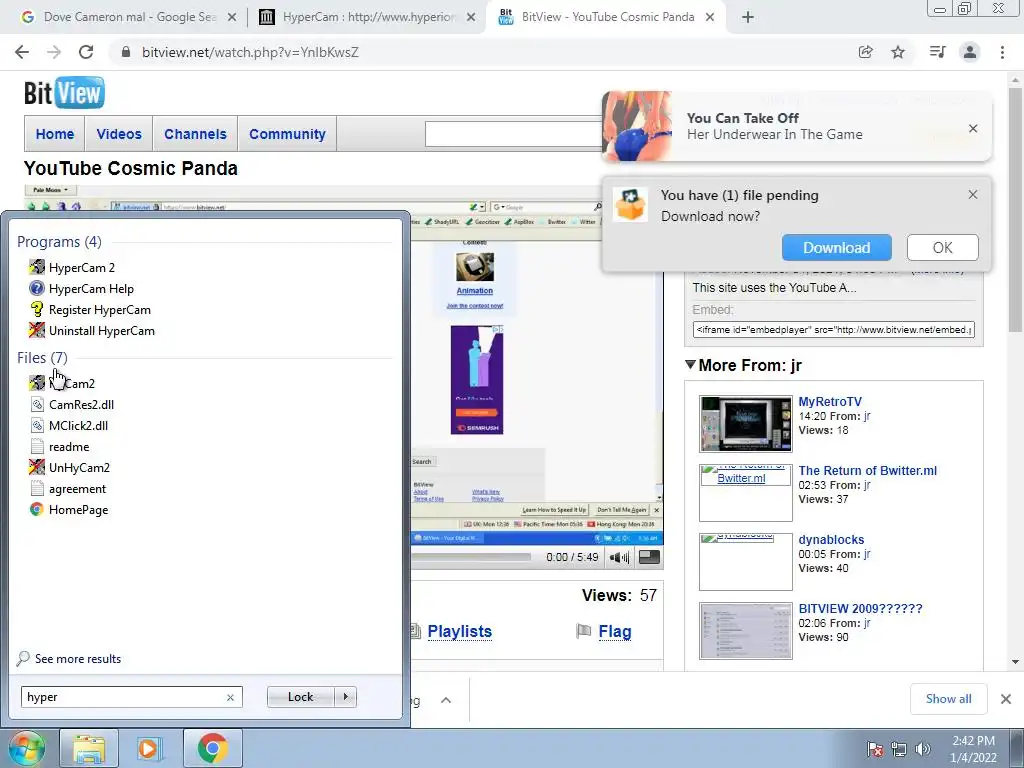Viewport: 1024px width, 768px height.
Task: Open the Channels navigation item
Action: click(195, 134)
